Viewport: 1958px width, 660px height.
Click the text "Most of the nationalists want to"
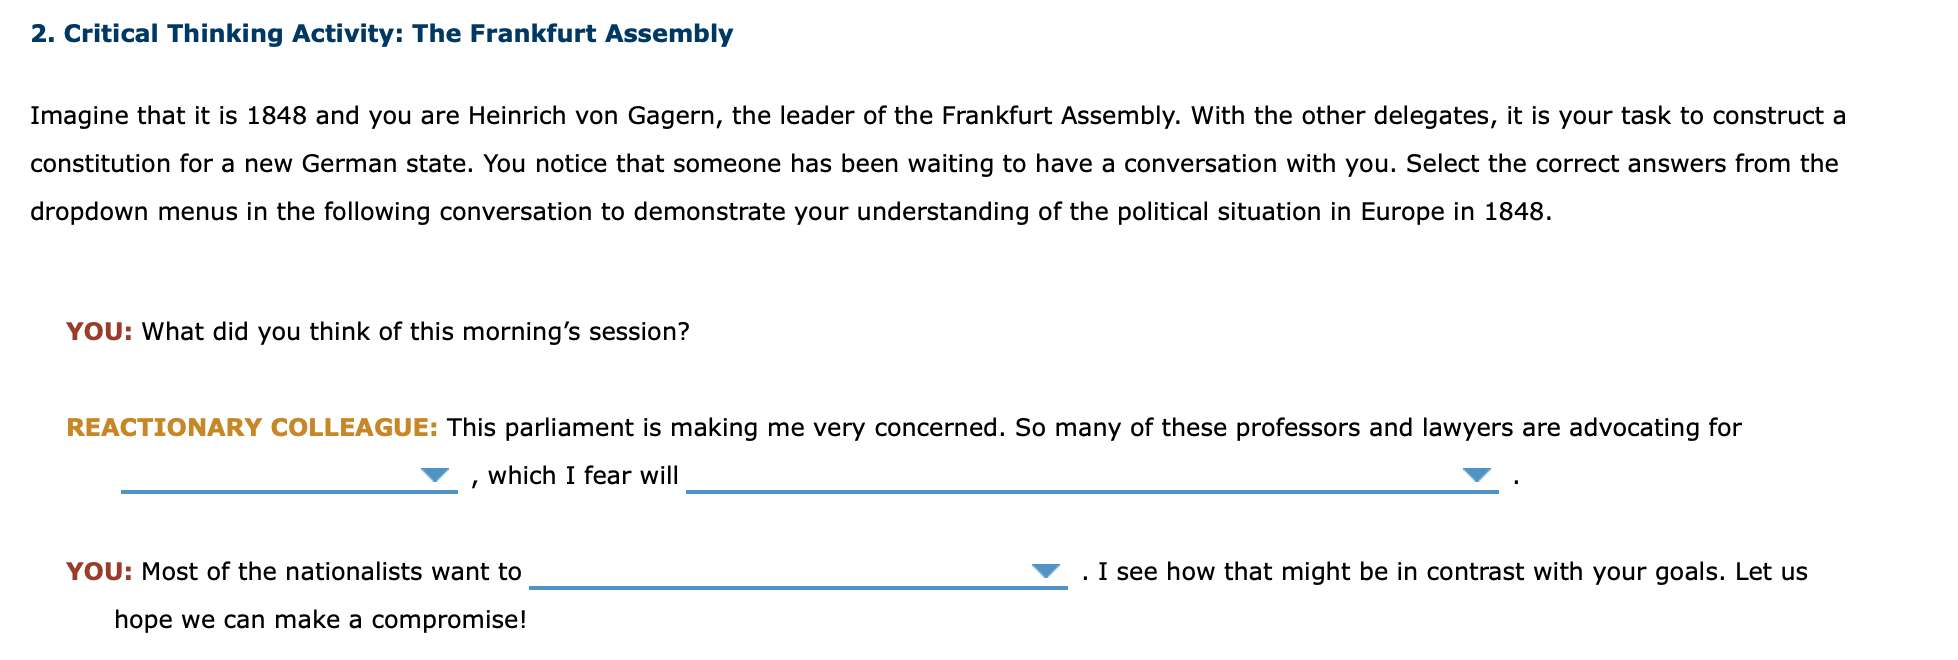(x=332, y=571)
